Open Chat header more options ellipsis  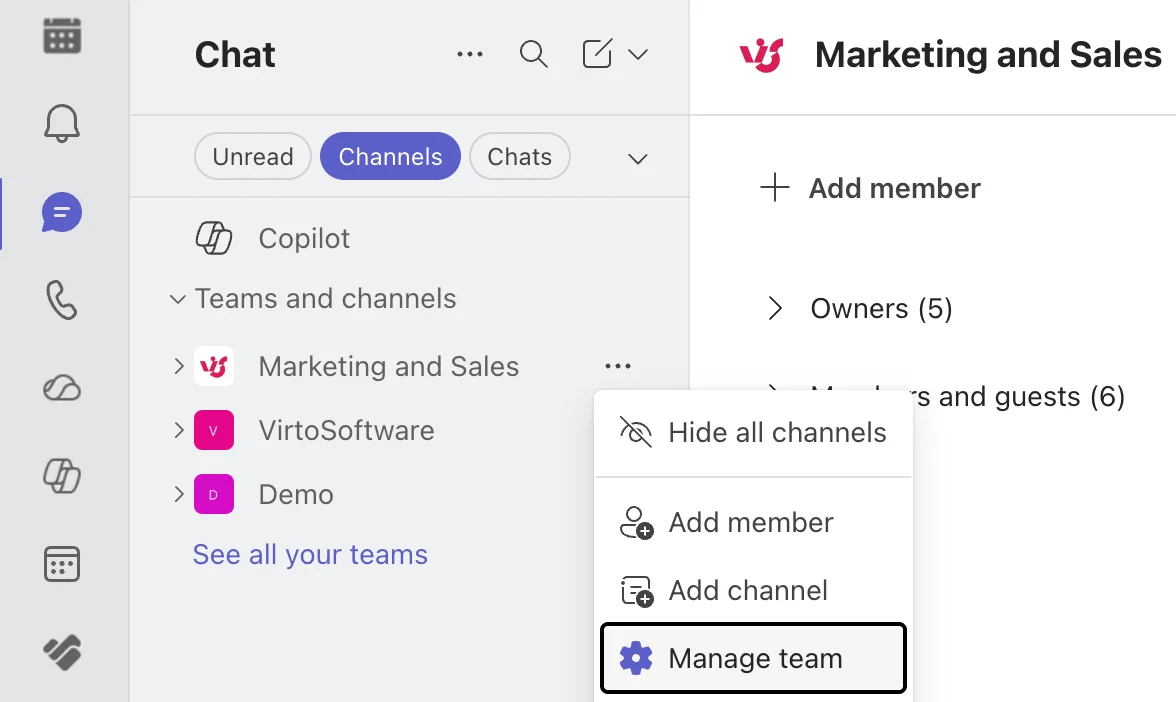pyautogui.click(x=470, y=54)
